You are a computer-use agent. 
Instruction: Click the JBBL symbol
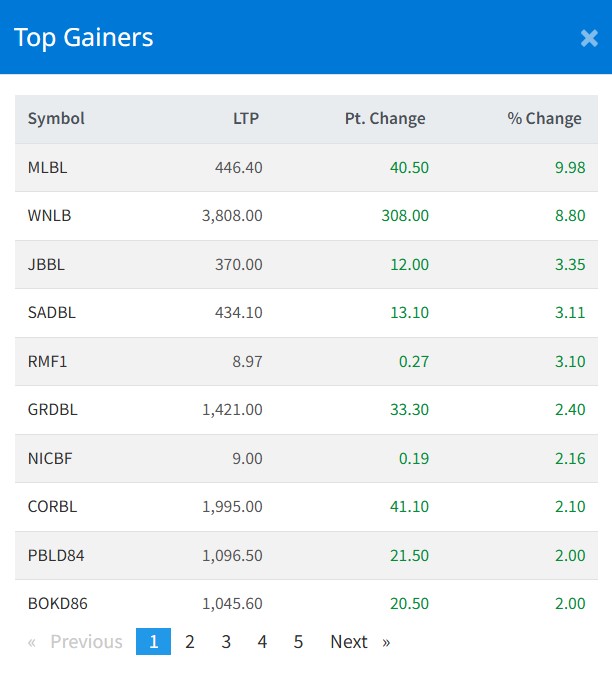coord(47,264)
